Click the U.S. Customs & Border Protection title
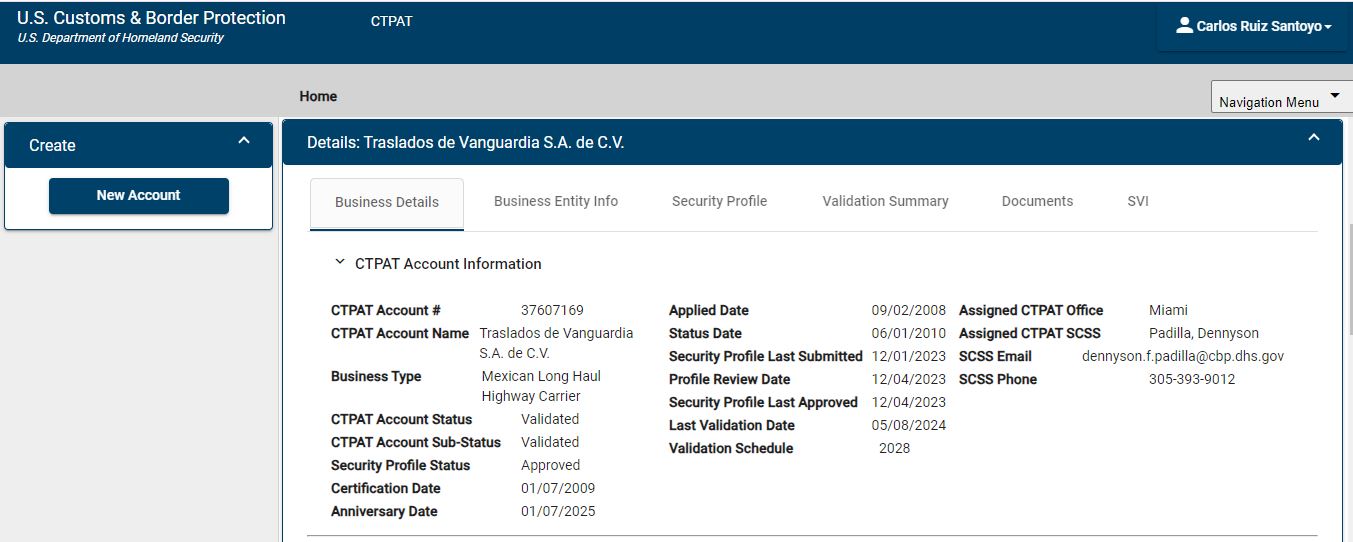Screen dimensions: 1353x542 click(151, 18)
